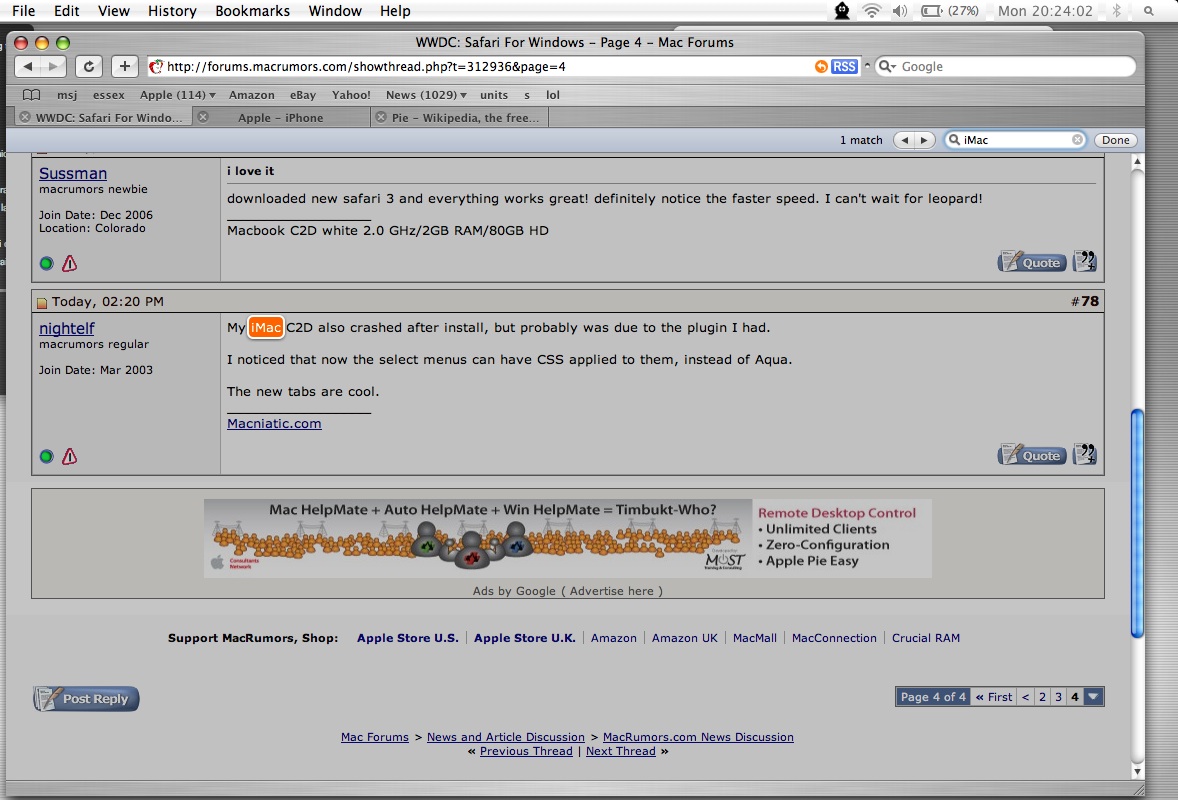Click nightelf's online status green dot

[x=47, y=457]
